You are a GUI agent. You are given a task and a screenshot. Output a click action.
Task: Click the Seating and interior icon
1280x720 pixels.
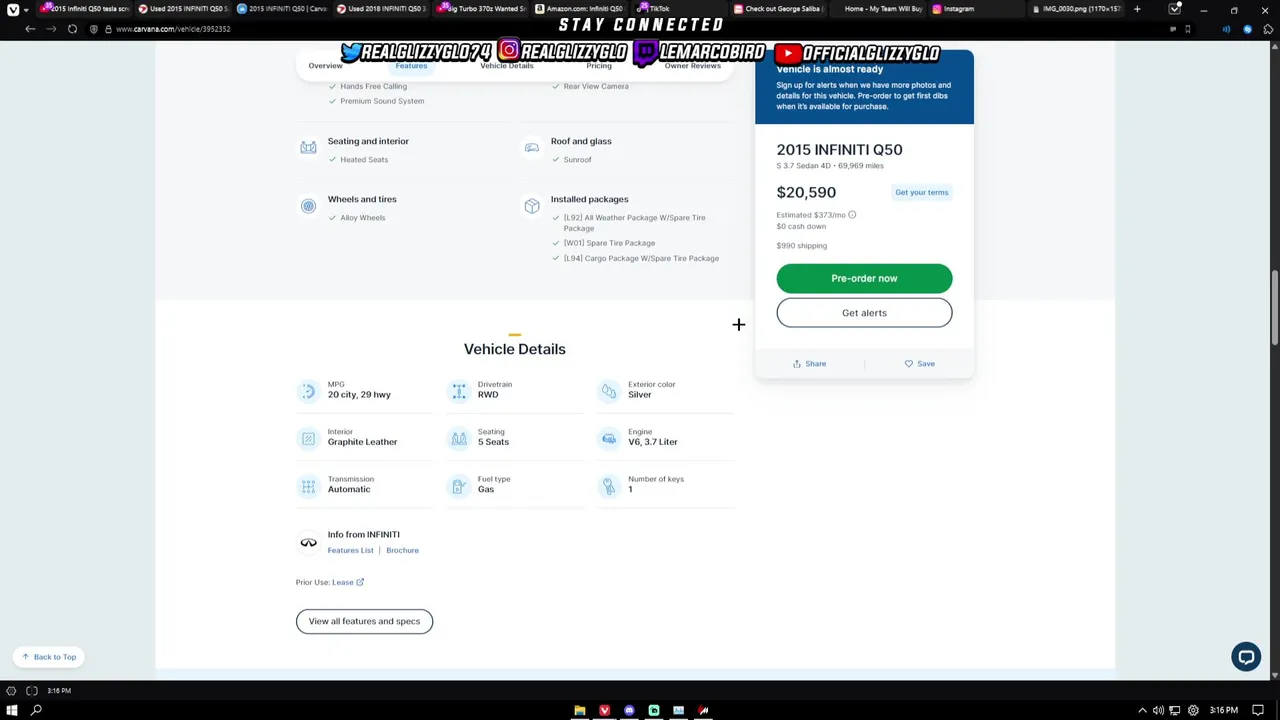pyautogui.click(x=308, y=148)
